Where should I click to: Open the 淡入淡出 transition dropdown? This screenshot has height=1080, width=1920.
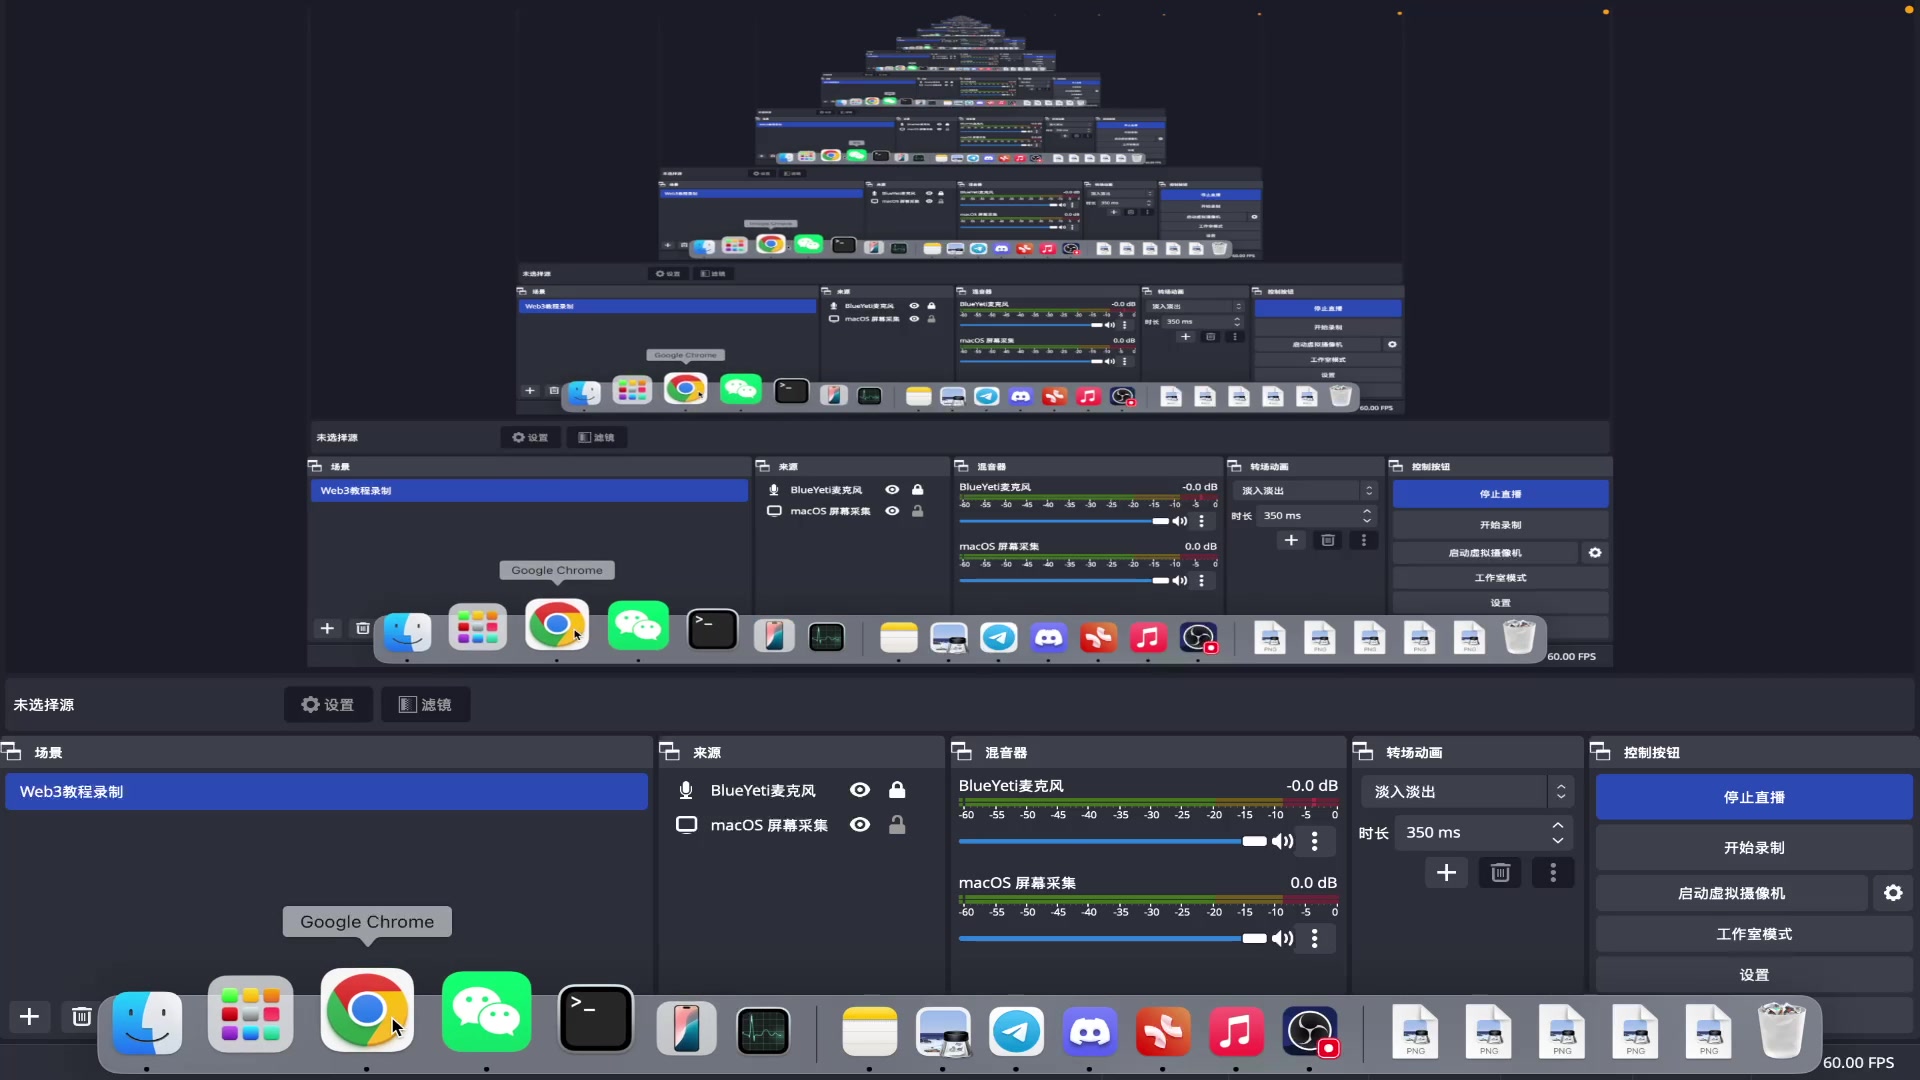point(1466,791)
